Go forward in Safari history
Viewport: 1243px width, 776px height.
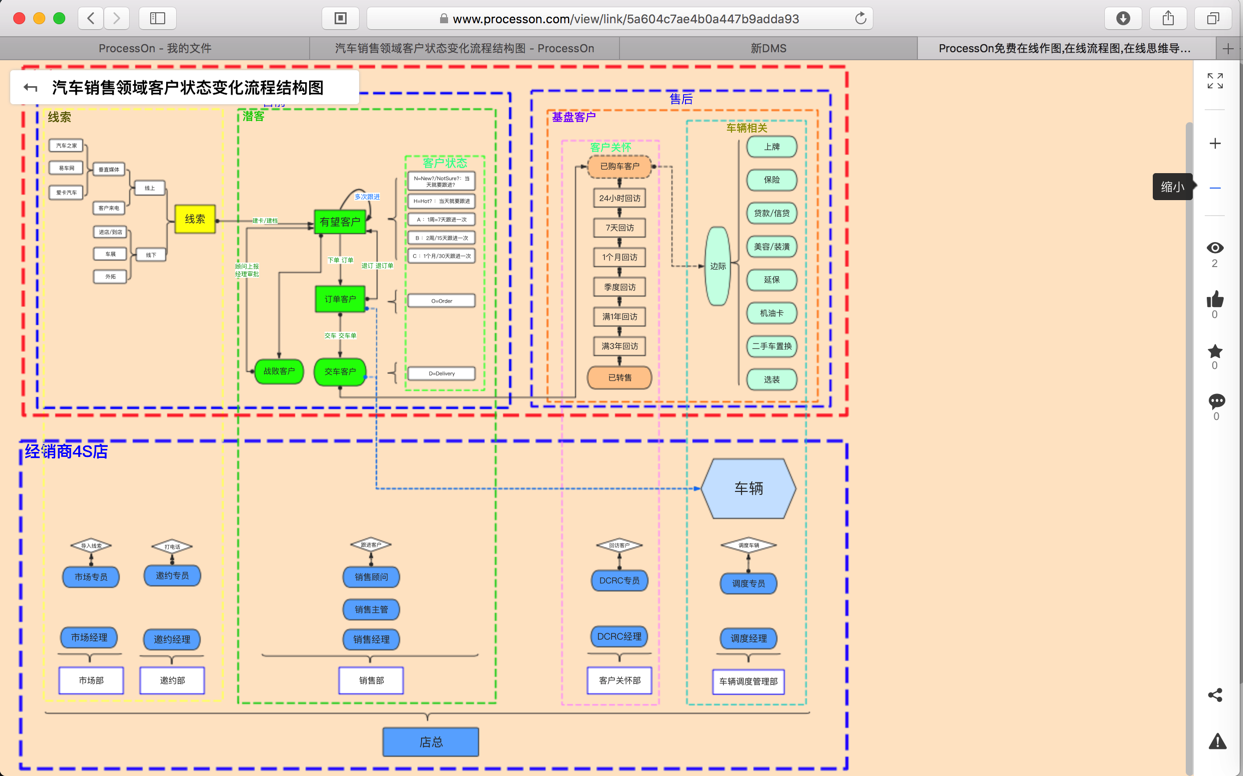pyautogui.click(x=117, y=18)
